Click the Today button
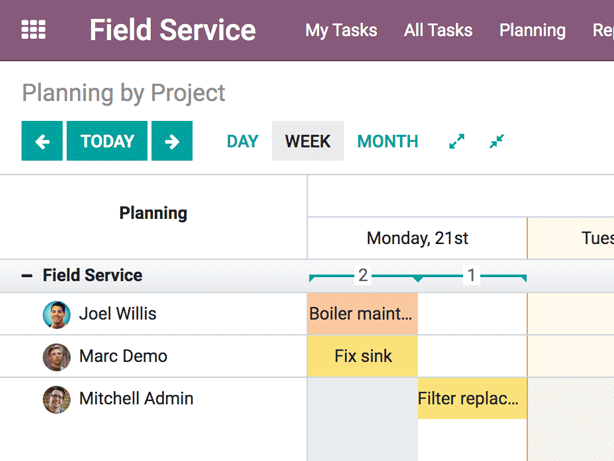Viewport: 614px width, 461px height. (x=107, y=141)
